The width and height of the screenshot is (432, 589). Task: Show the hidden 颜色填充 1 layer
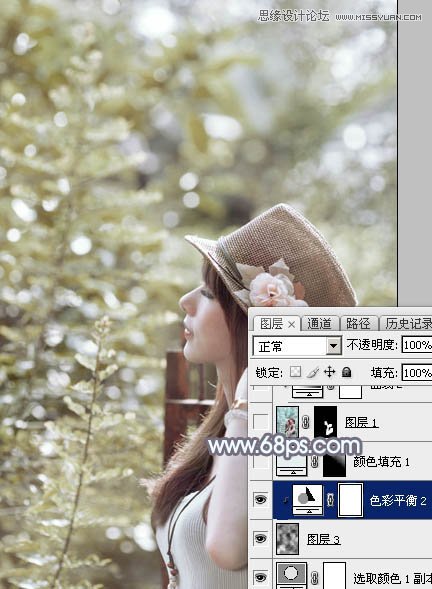click(x=260, y=461)
